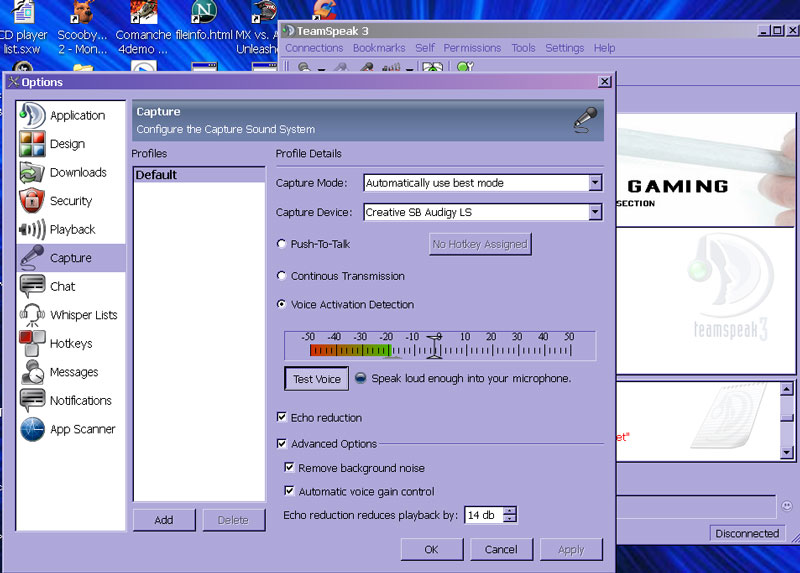The height and width of the screenshot is (573, 800).
Task: Select the Messages options icon
Action: (32, 372)
